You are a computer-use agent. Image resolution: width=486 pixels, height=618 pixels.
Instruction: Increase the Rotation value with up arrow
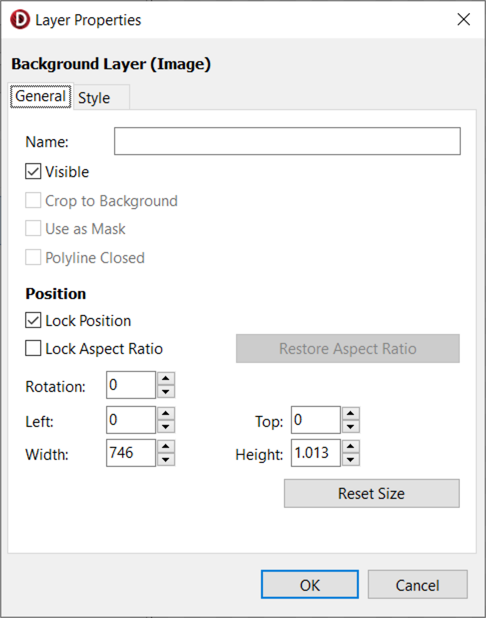point(166,378)
